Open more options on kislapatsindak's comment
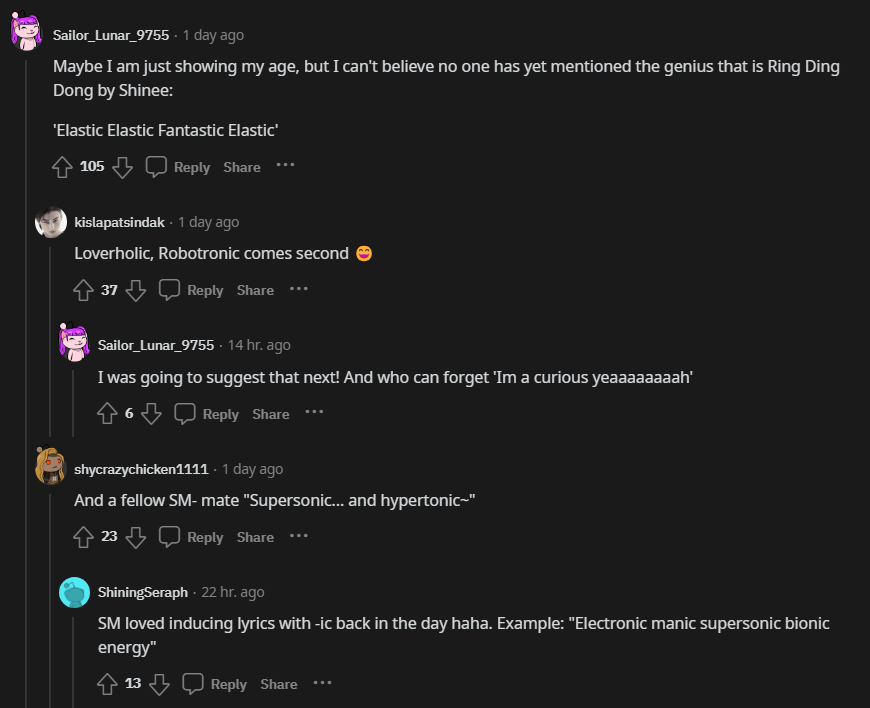This screenshot has width=870, height=708. [x=299, y=288]
